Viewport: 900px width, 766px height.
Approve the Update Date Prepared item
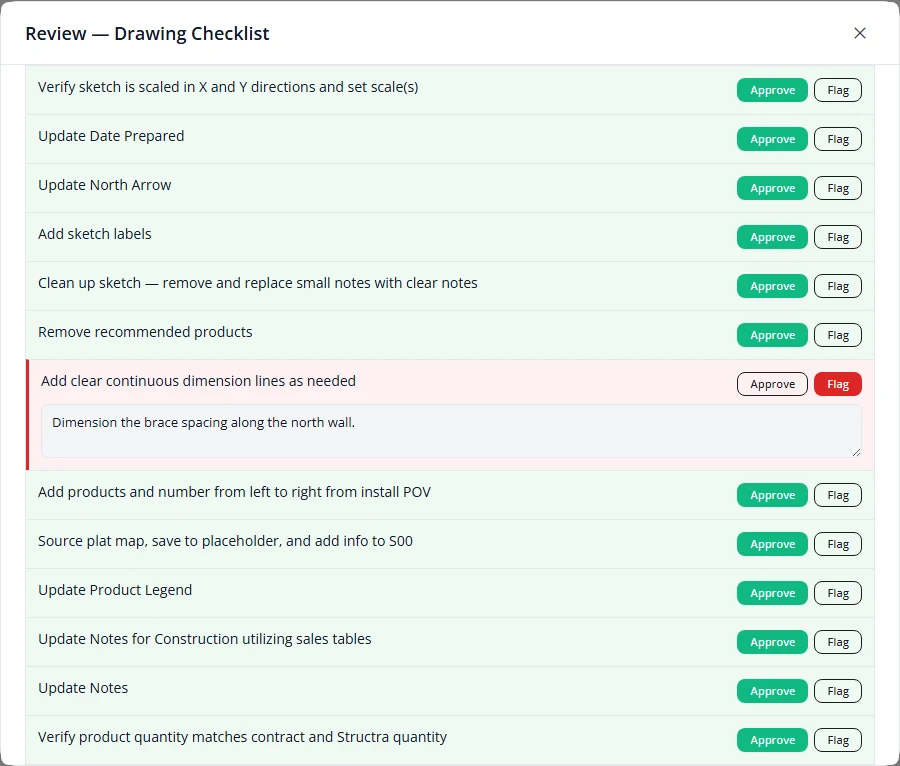click(x=772, y=139)
